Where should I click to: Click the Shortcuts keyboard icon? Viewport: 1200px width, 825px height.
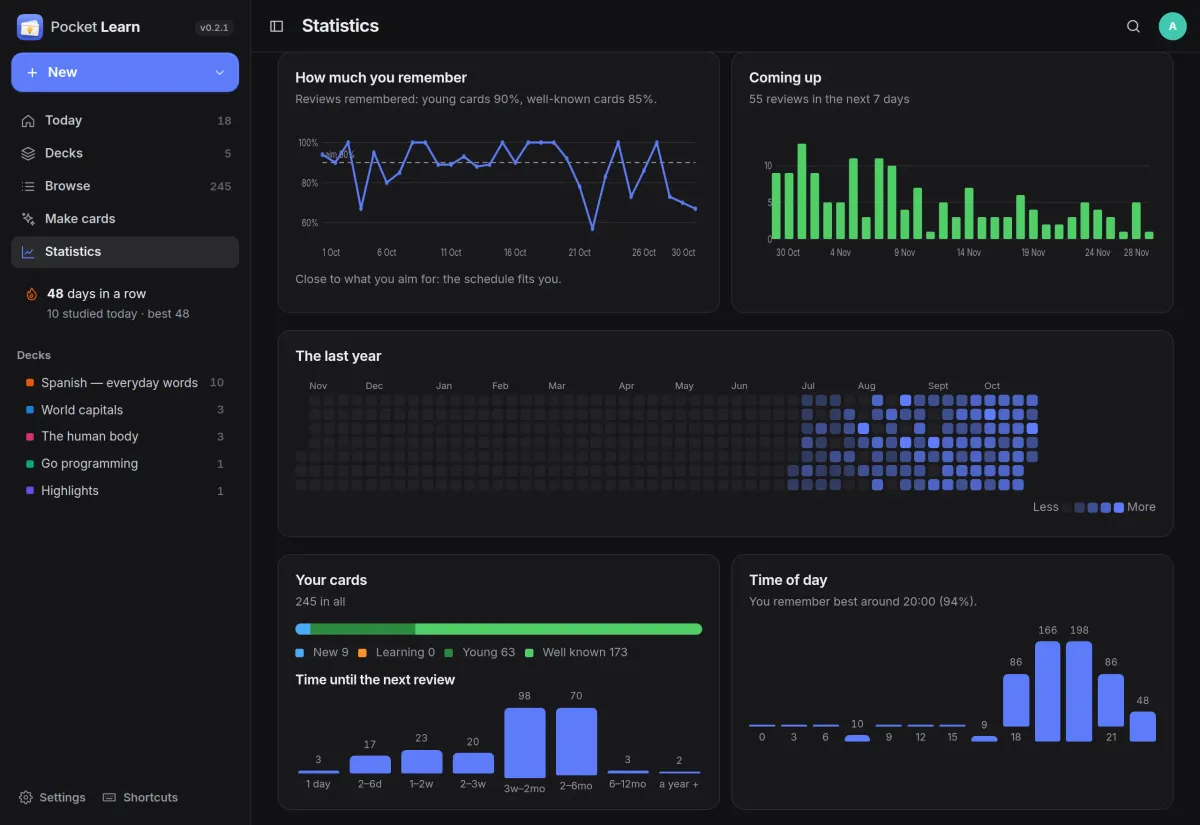coord(110,797)
